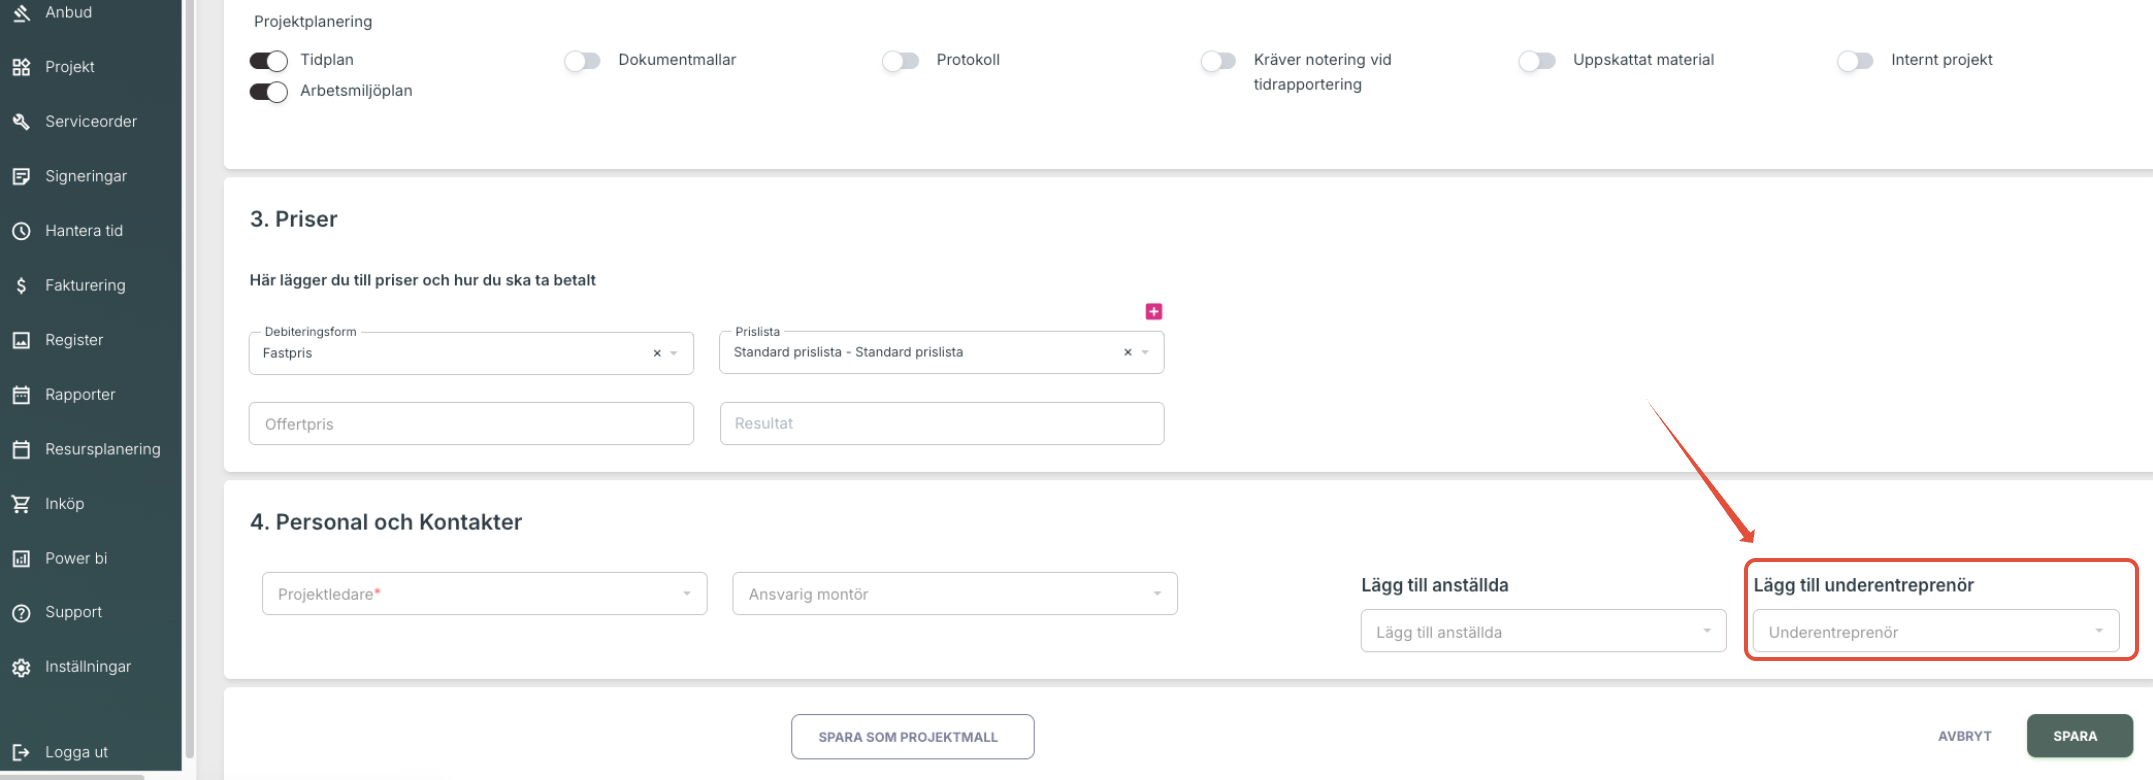This screenshot has width=2153, height=780.
Task: Click the Projekt grid icon
Action: 21,67
